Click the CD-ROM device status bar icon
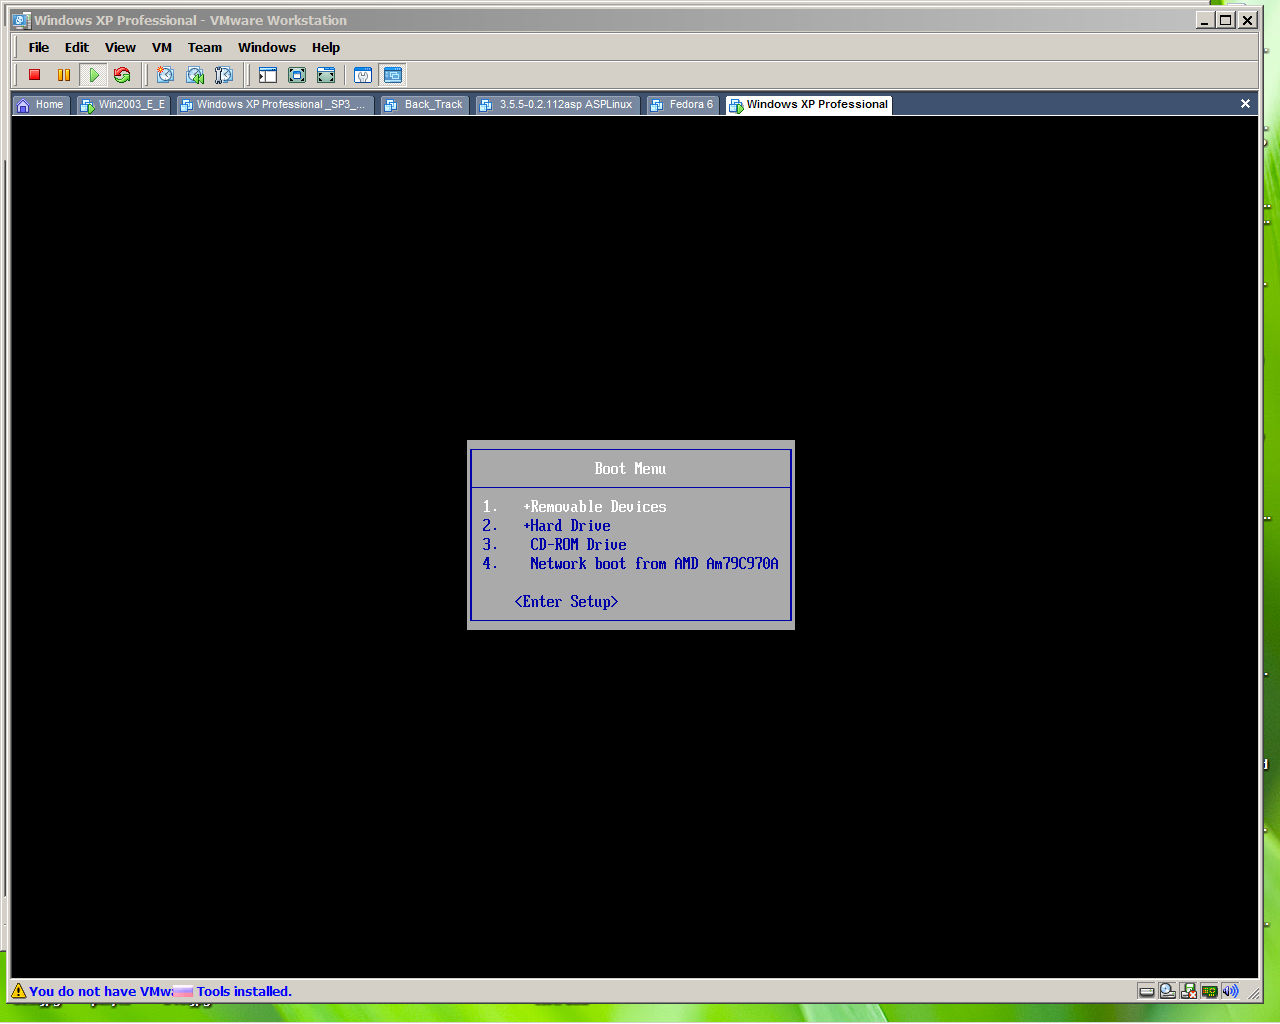 click(1167, 991)
